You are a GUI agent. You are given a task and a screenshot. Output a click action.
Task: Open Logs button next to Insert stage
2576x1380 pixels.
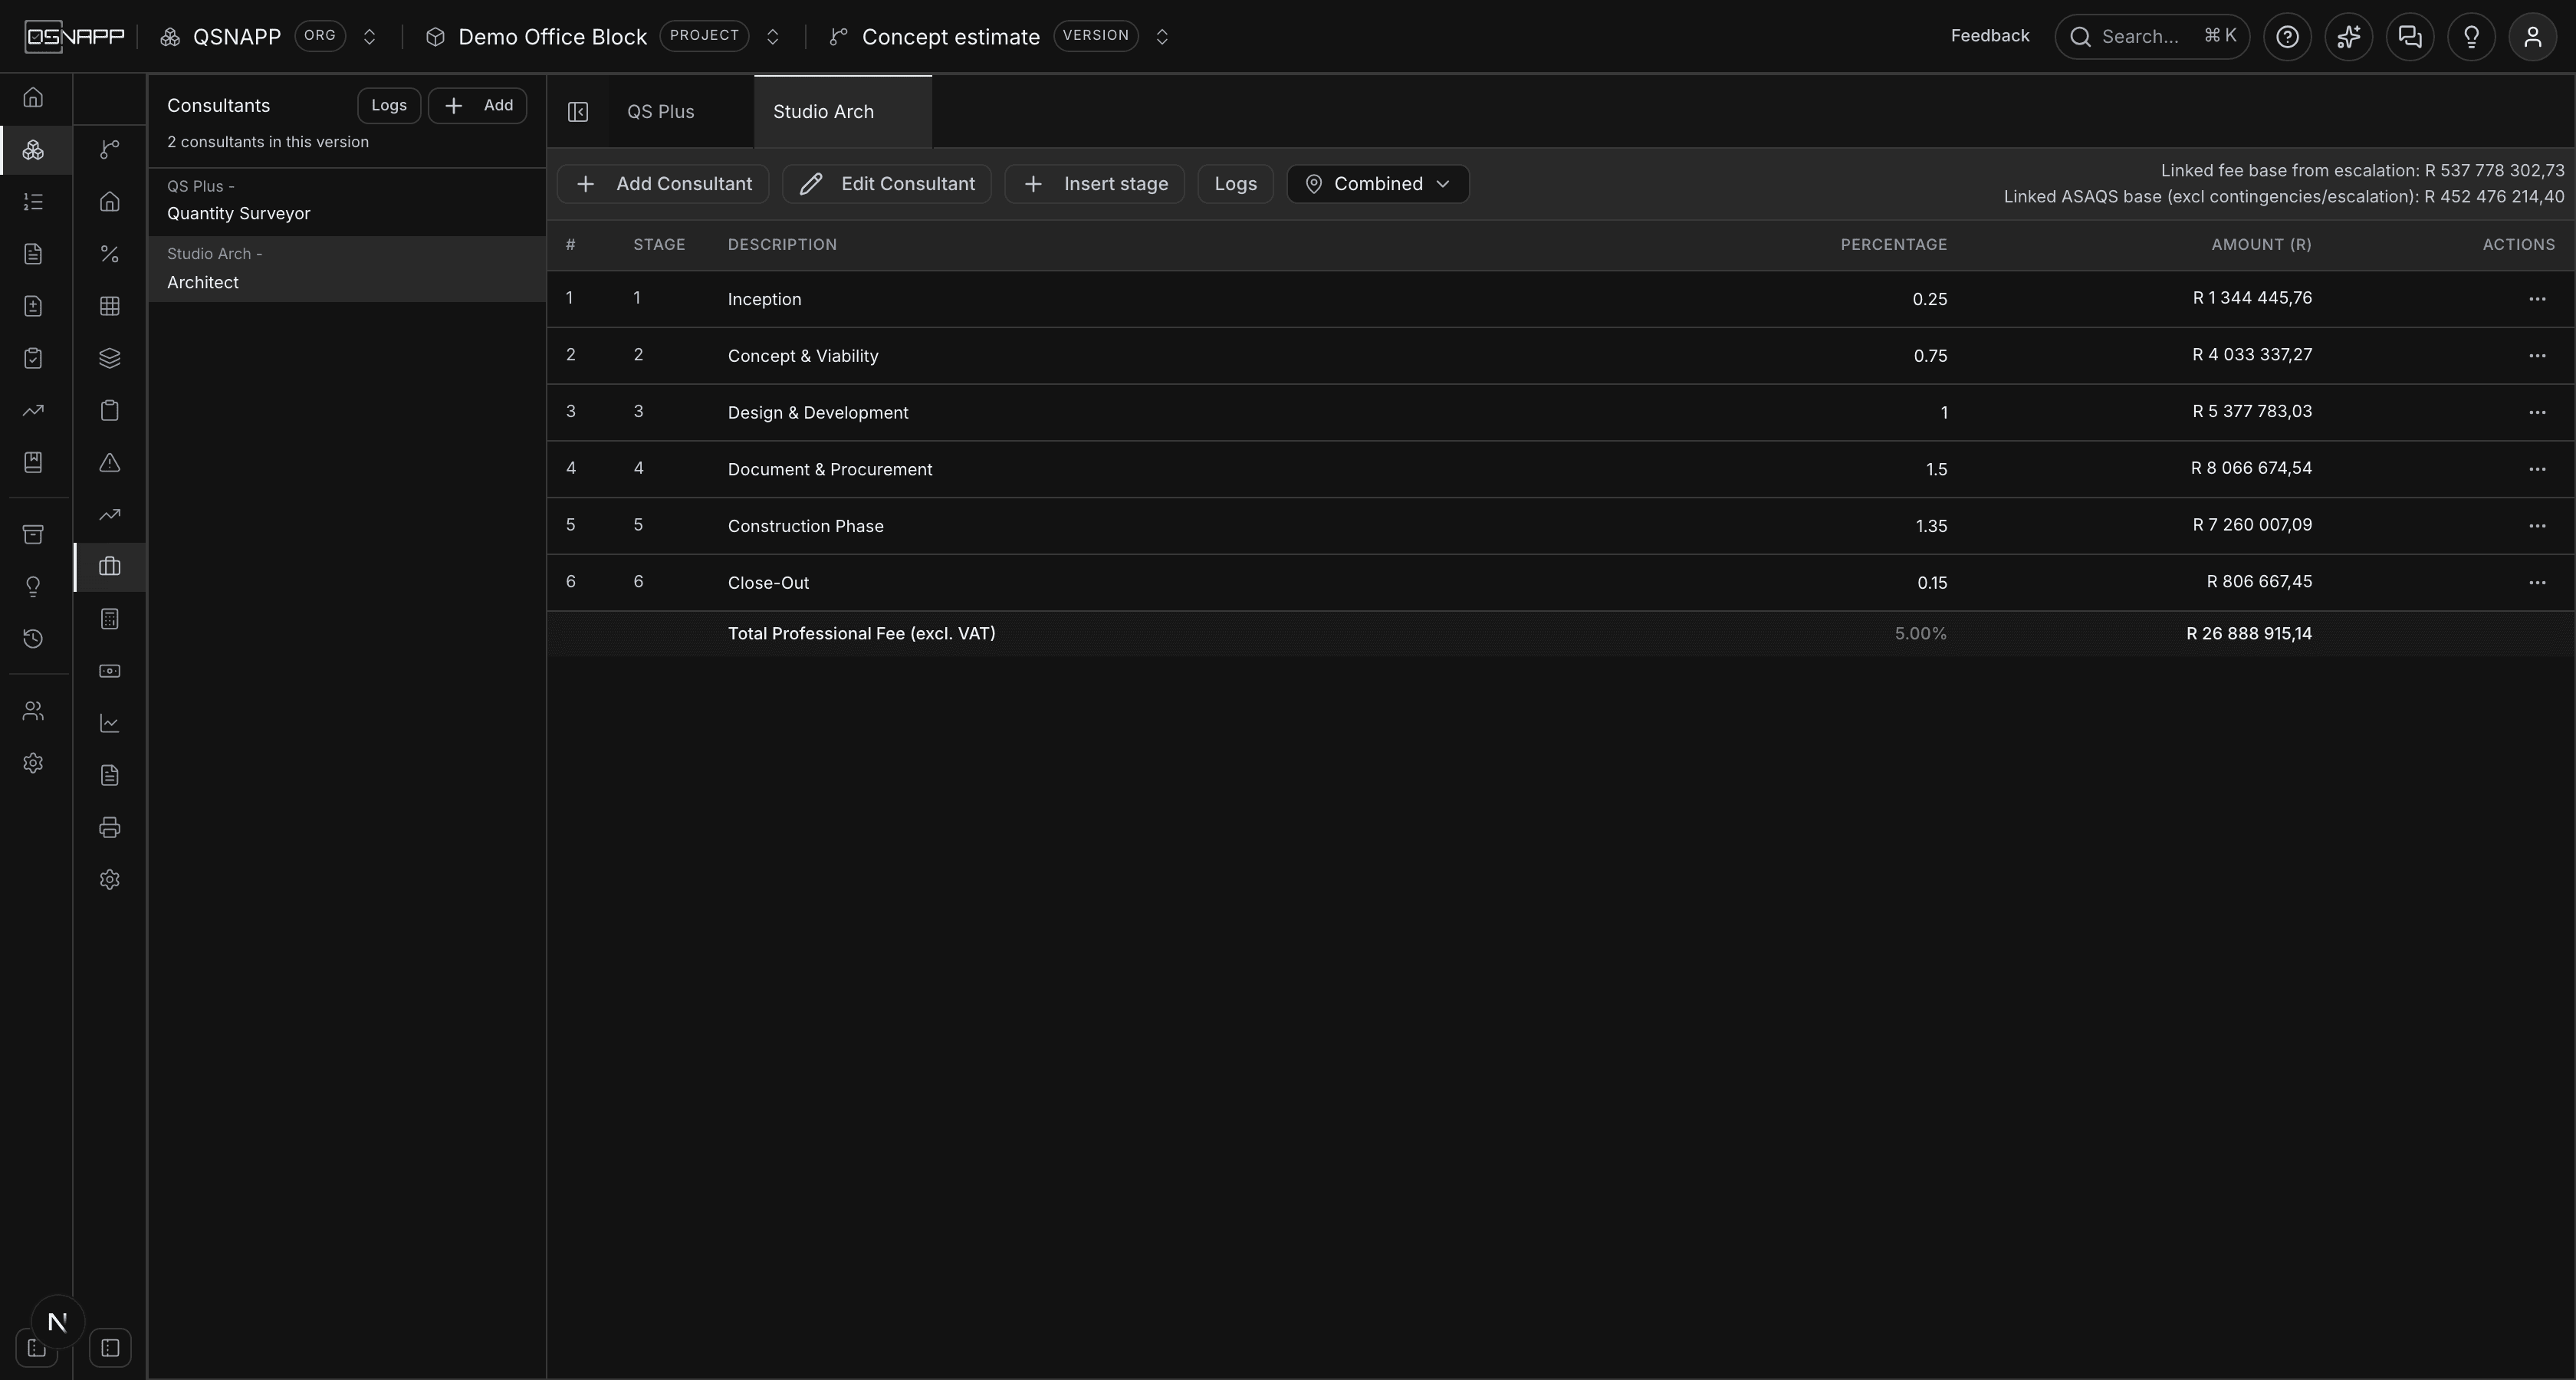coord(1235,184)
